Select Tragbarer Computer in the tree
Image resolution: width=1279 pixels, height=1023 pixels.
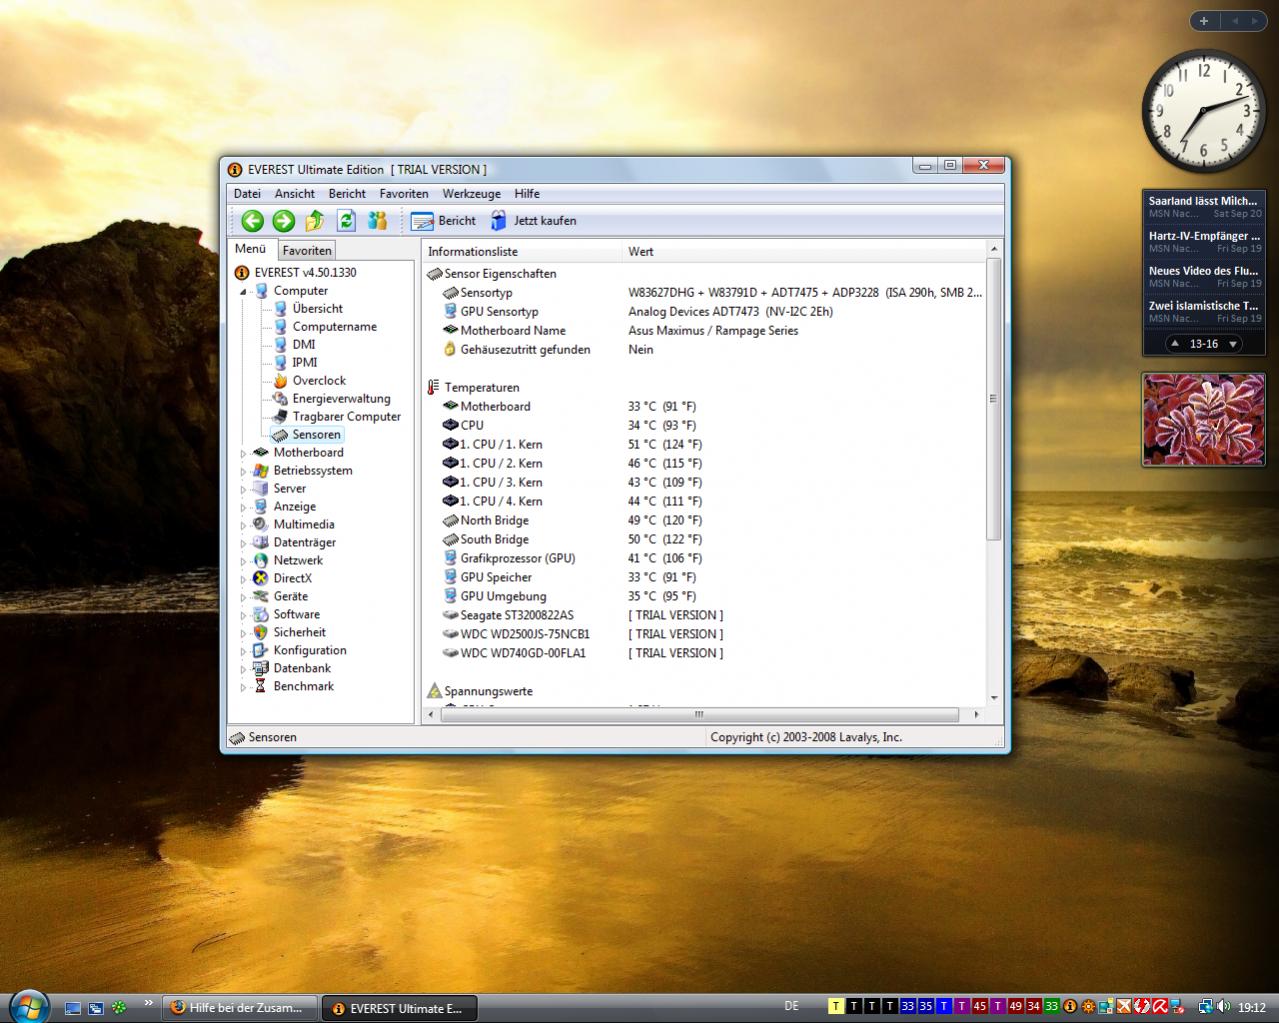coord(346,417)
